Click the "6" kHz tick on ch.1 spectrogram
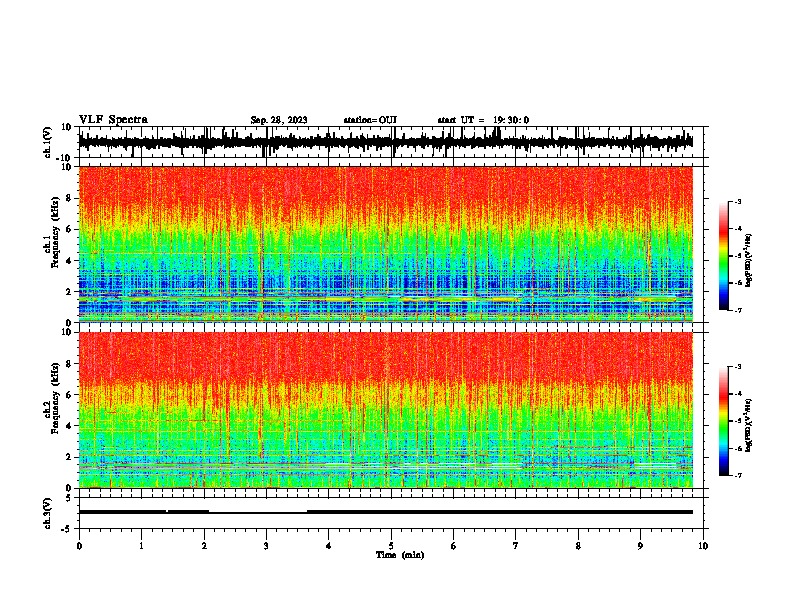 [x=69, y=229]
